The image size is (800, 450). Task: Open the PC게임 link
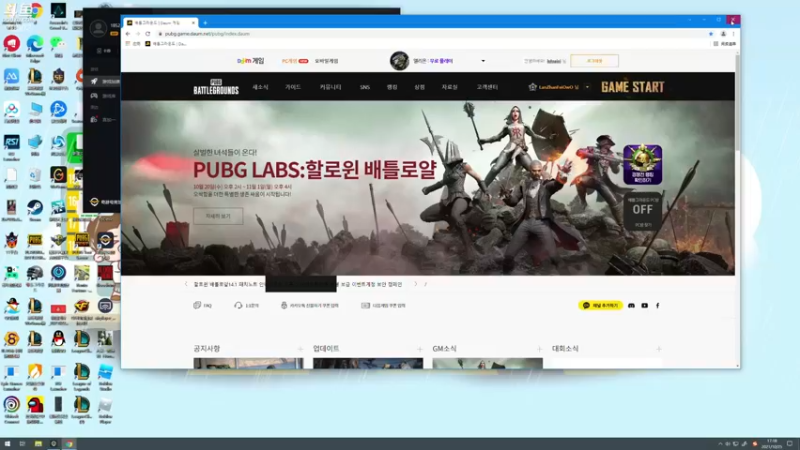tap(294, 61)
